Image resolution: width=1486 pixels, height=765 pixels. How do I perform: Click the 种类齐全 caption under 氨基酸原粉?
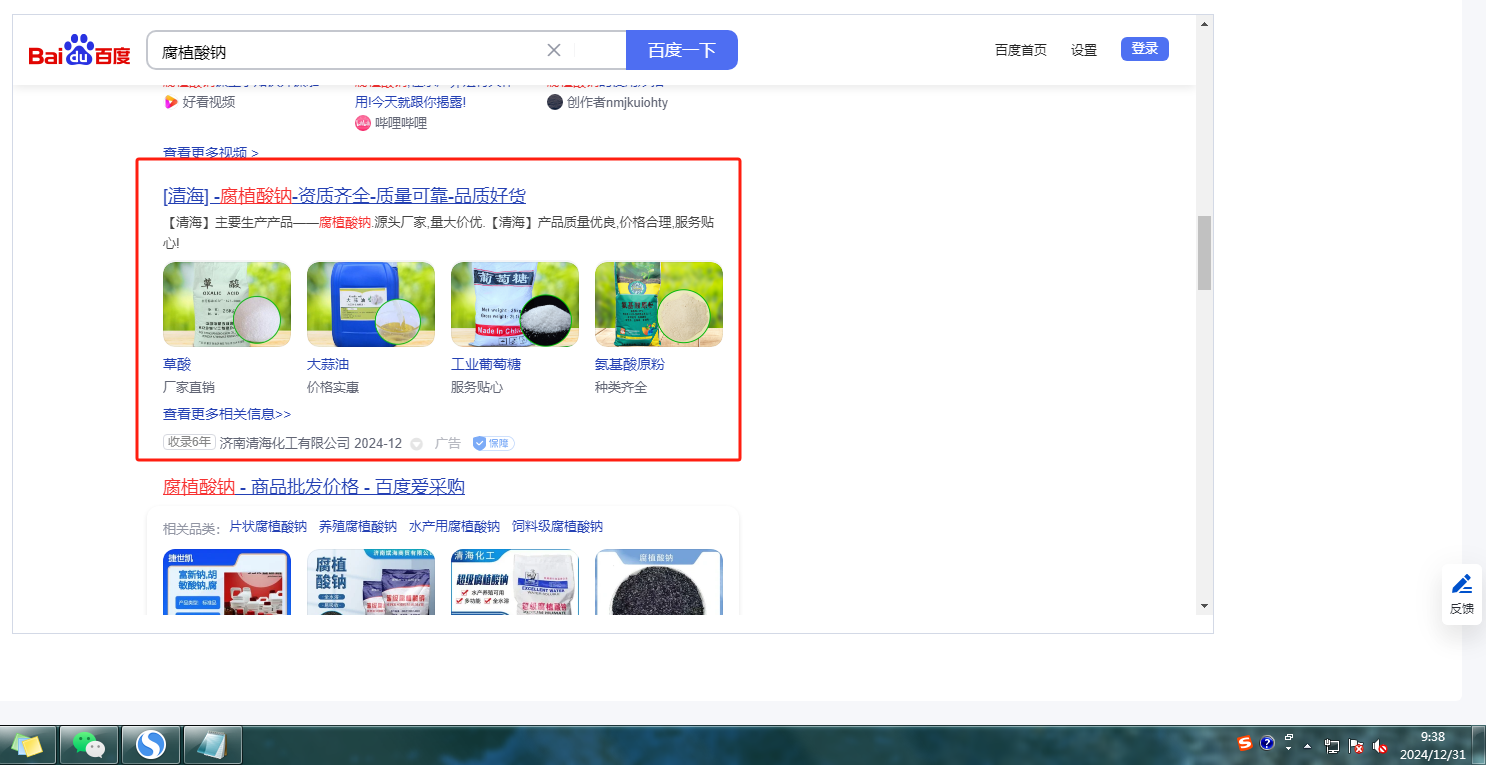pos(621,387)
